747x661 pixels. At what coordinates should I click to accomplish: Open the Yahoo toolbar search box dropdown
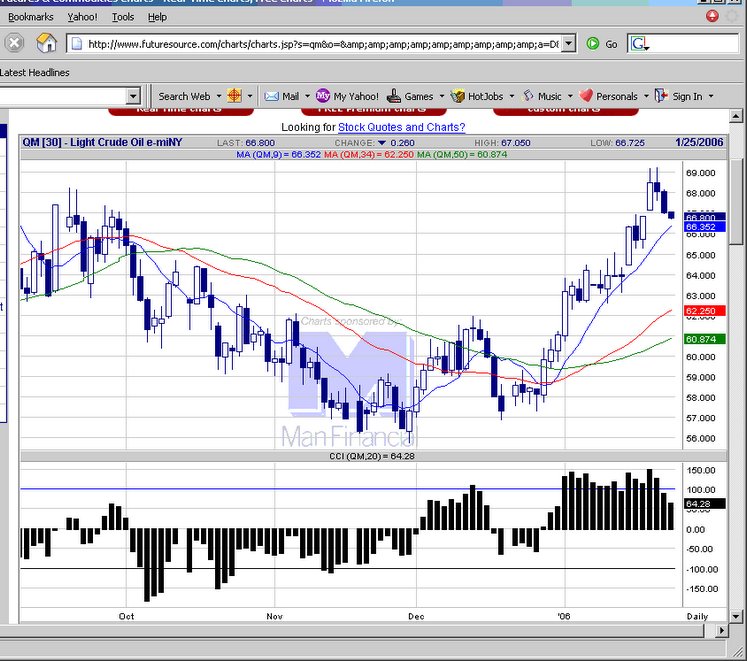pyautogui.click(x=133, y=96)
